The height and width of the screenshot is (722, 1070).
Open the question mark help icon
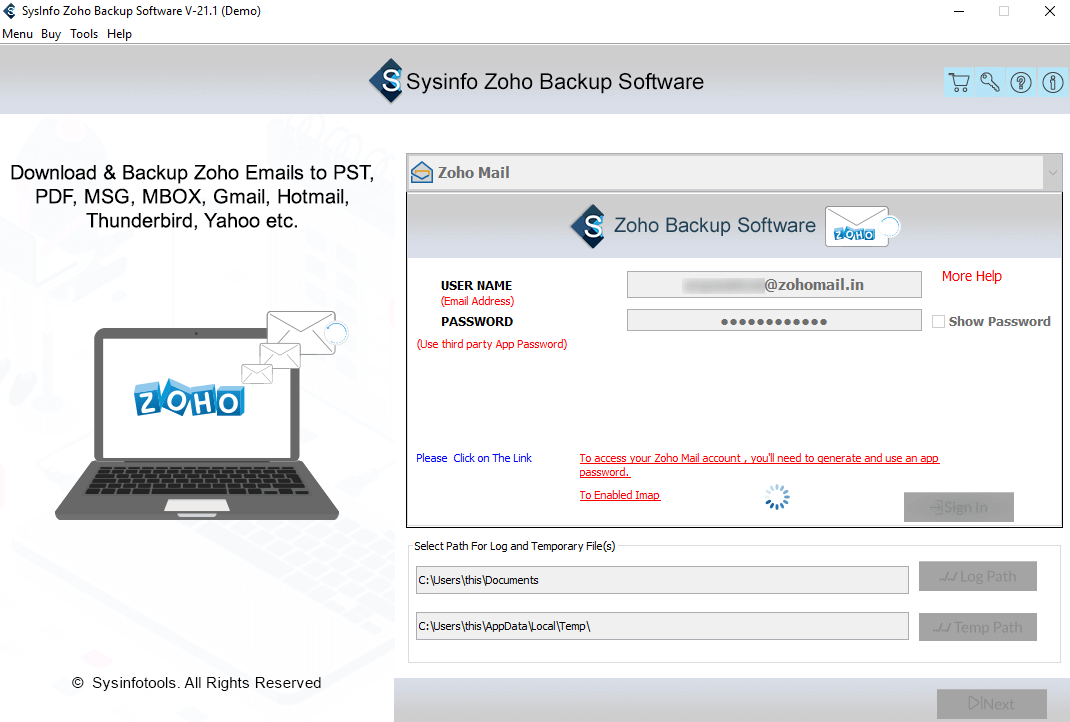pyautogui.click(x=1021, y=83)
